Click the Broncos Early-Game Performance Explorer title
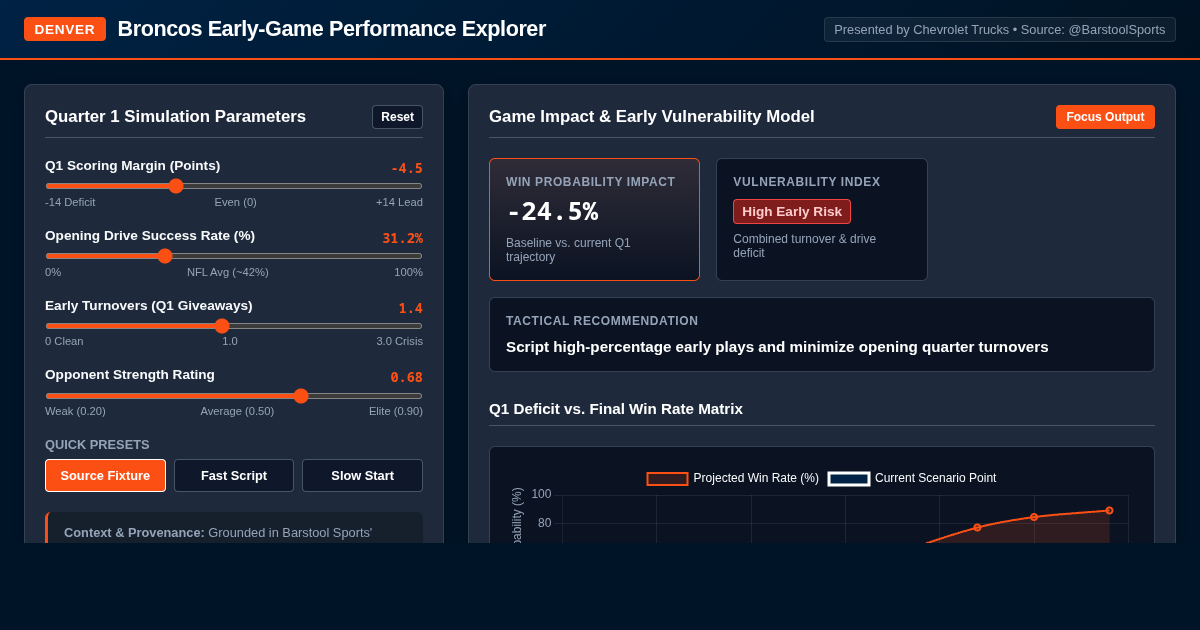This screenshot has height=630, width=1200. [x=332, y=29]
